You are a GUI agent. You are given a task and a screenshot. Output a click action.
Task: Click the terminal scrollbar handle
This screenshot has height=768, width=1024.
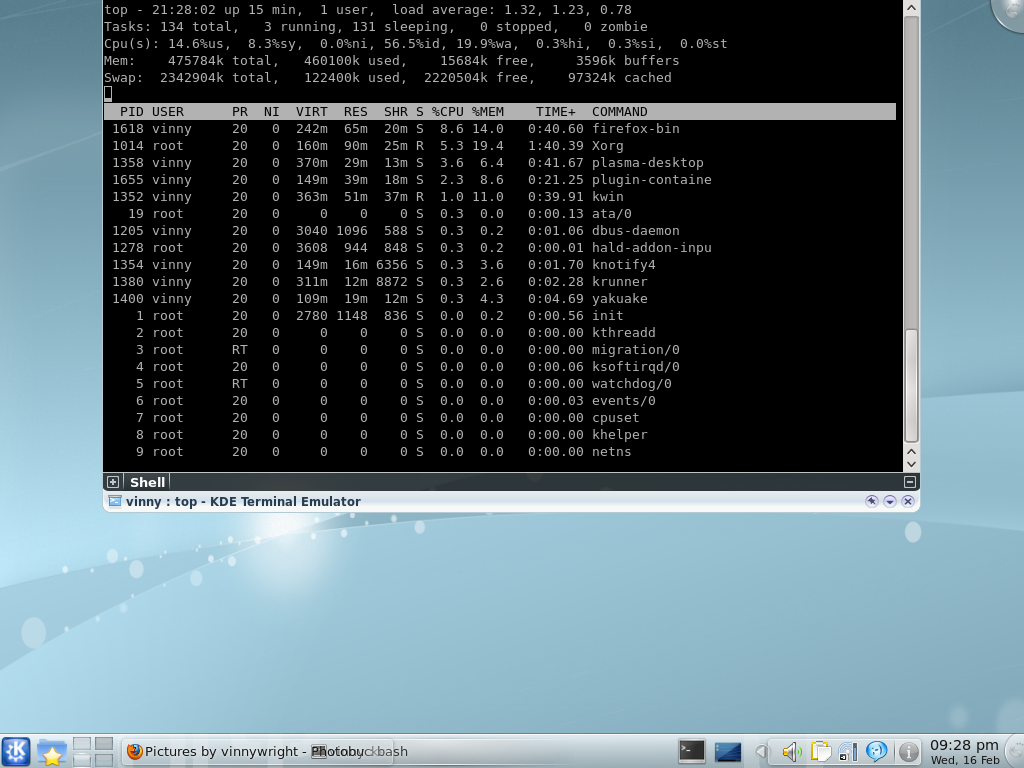pos(912,385)
